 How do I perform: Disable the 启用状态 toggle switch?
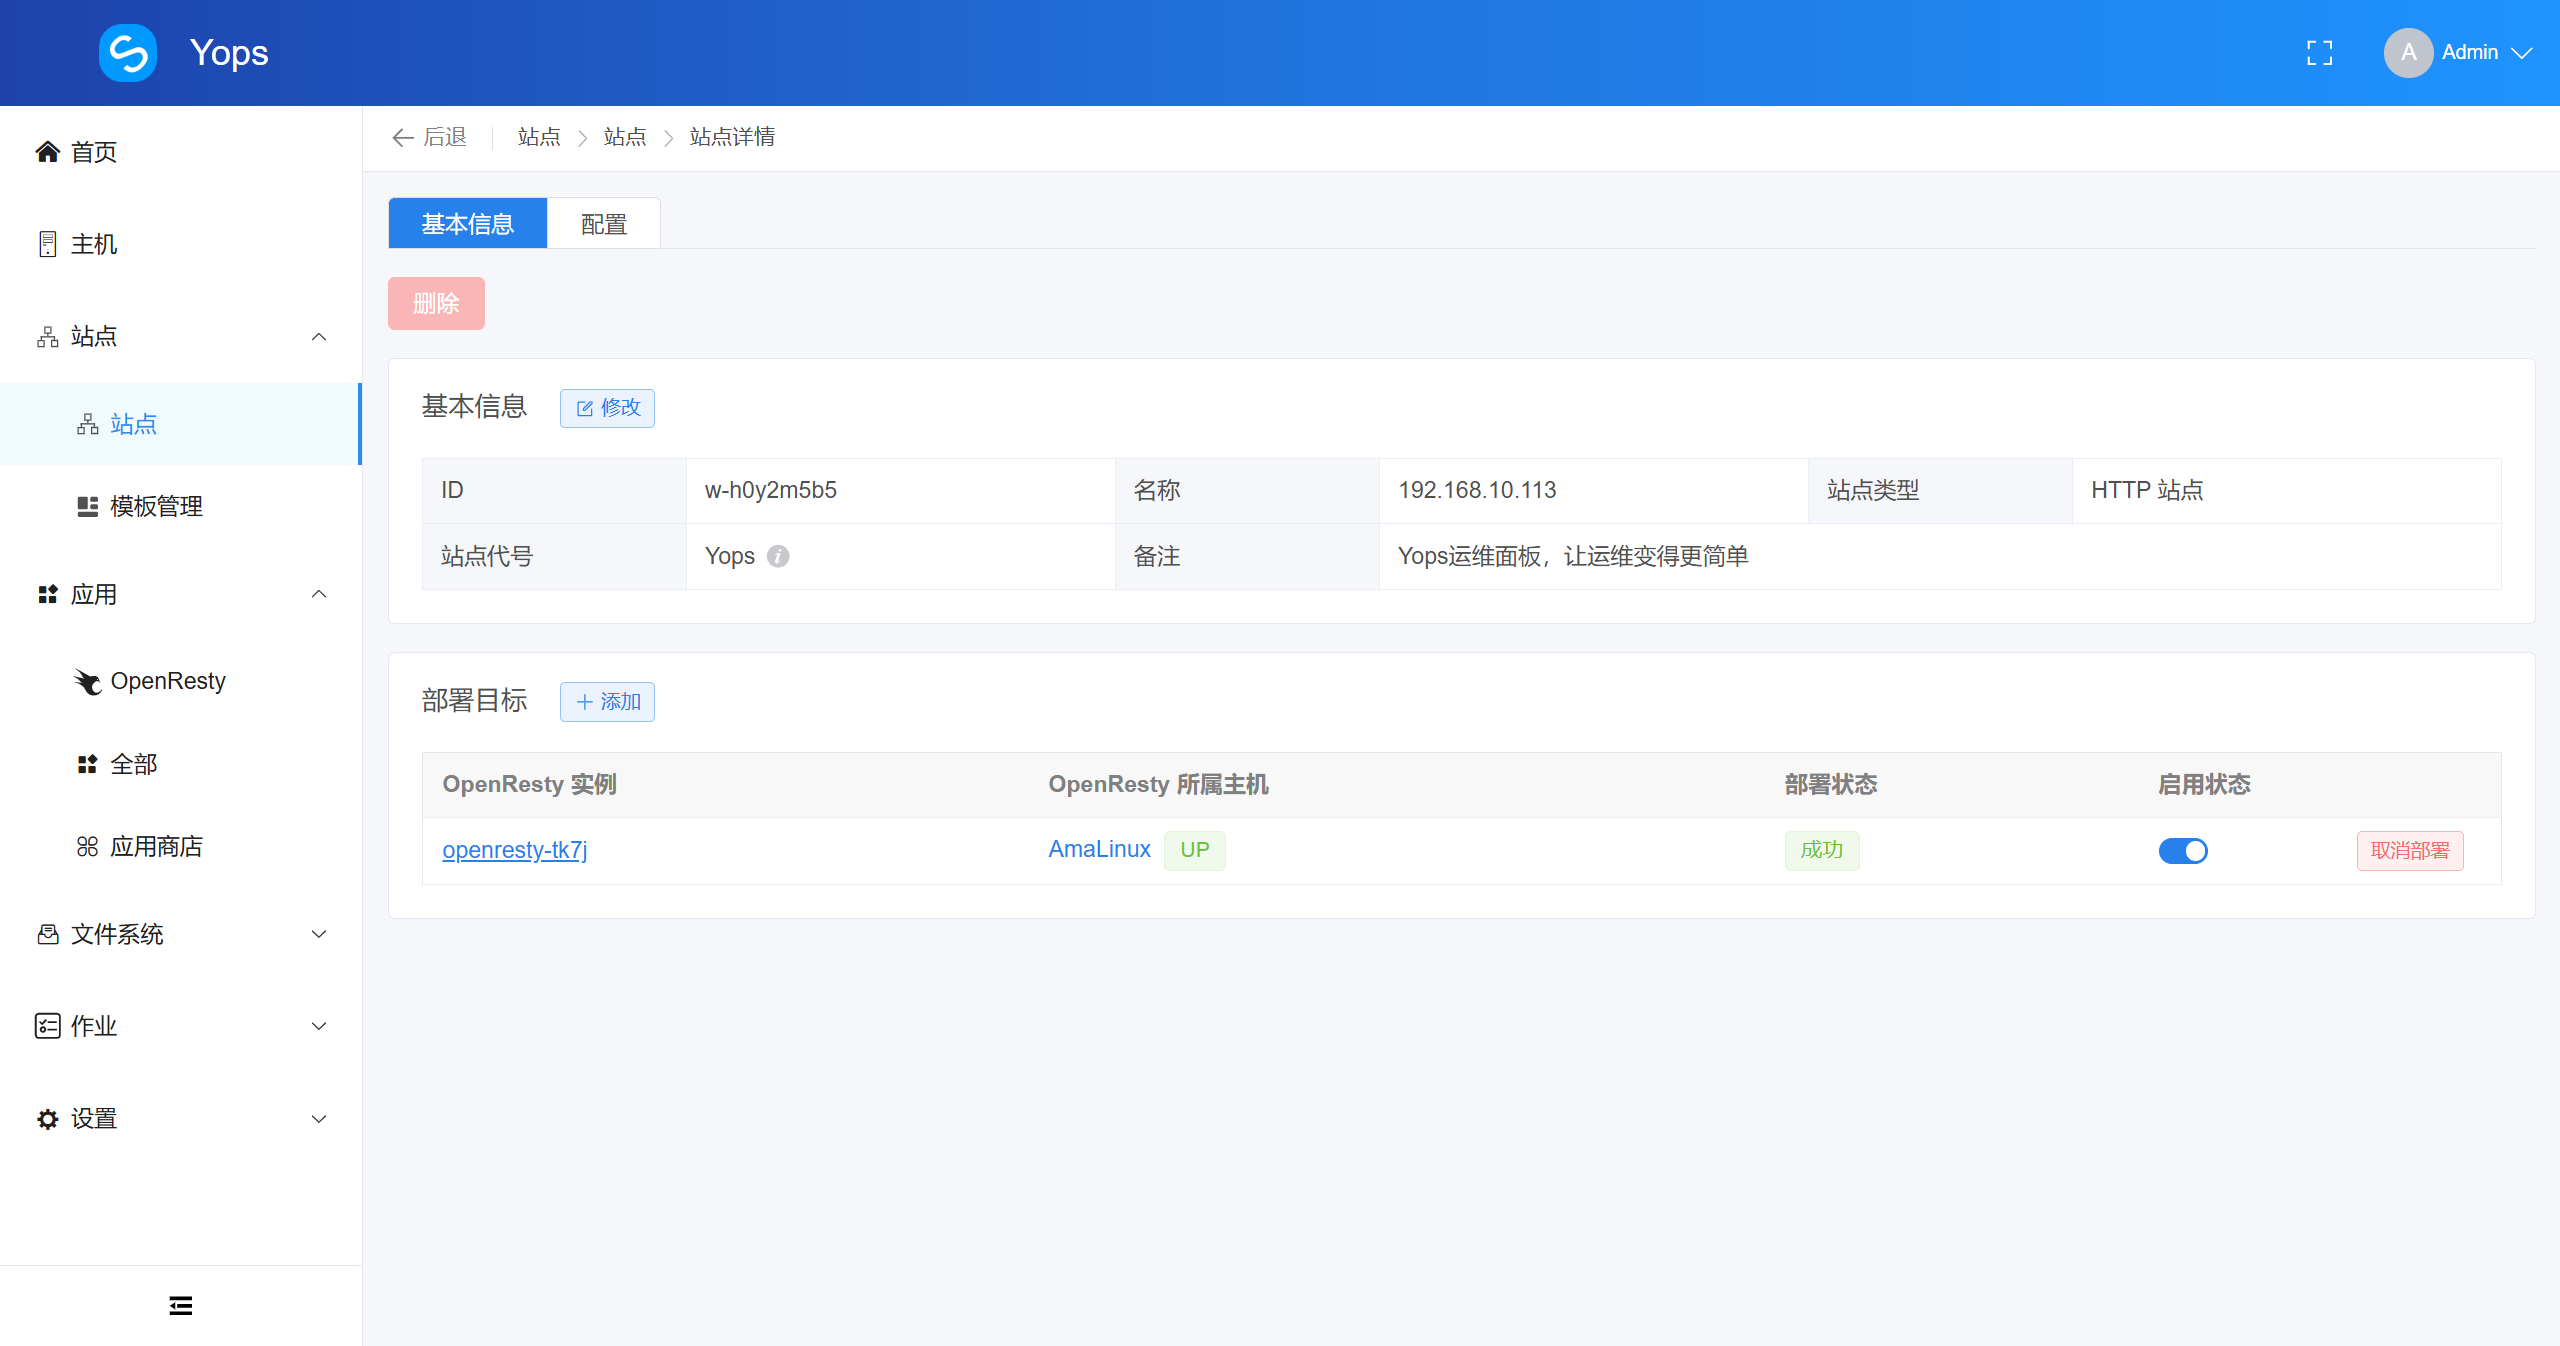pyautogui.click(x=2182, y=851)
